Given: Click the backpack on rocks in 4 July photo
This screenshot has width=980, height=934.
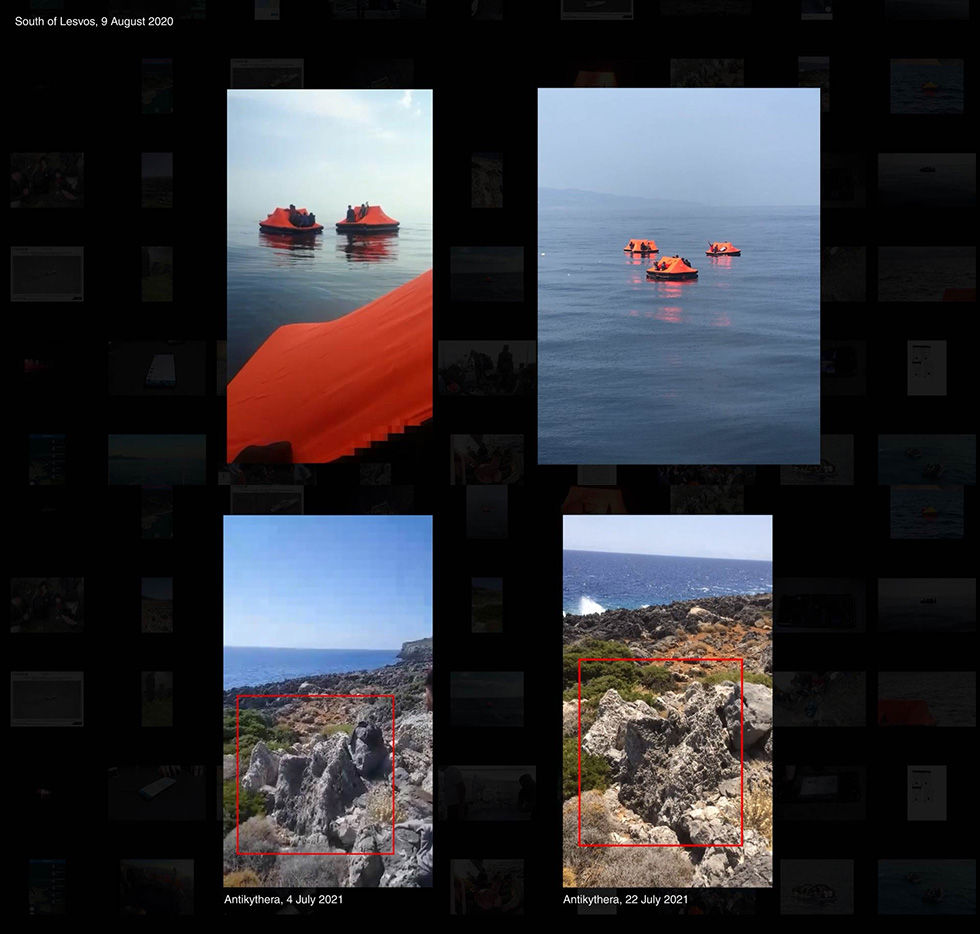Looking at the screenshot, I should tap(369, 741).
